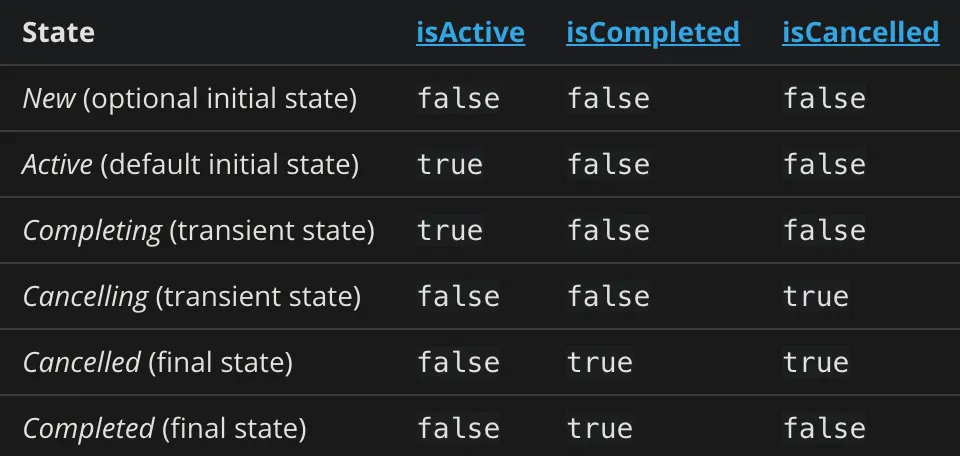Select the isCompleted value for the Cancelled state
960x456 pixels.
coord(600,362)
